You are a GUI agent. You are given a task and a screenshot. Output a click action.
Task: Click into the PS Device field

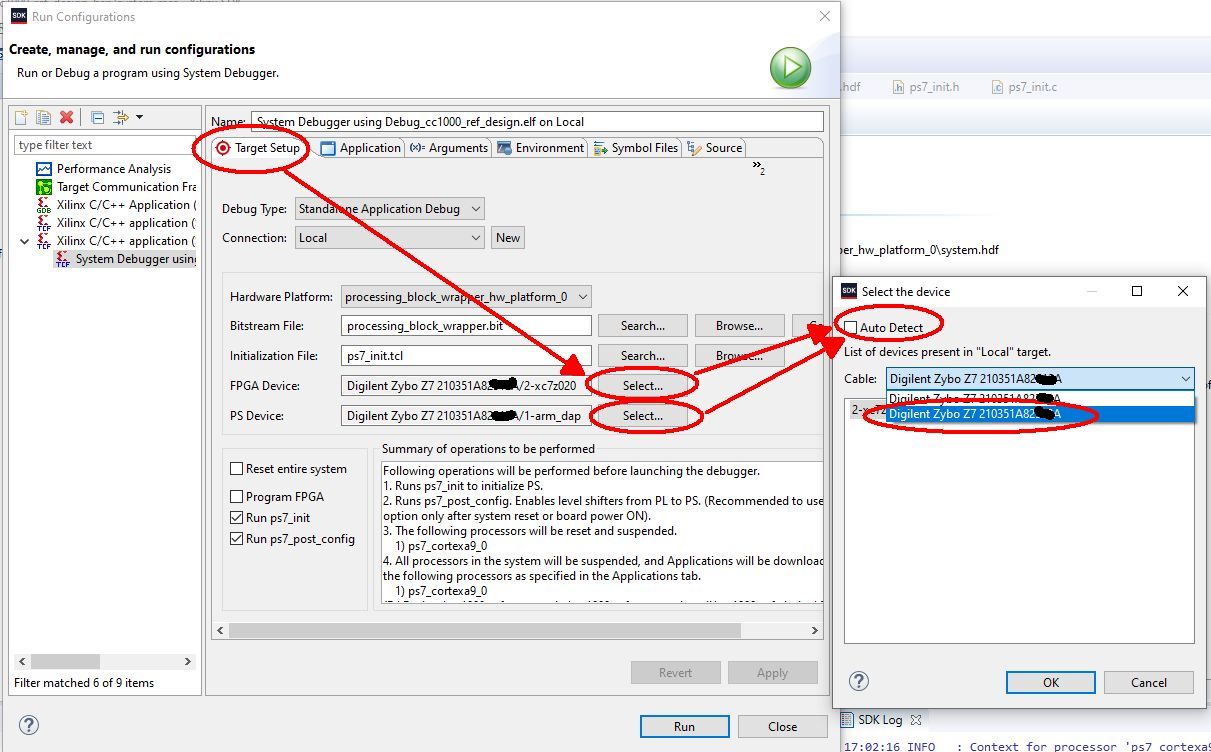pos(466,416)
